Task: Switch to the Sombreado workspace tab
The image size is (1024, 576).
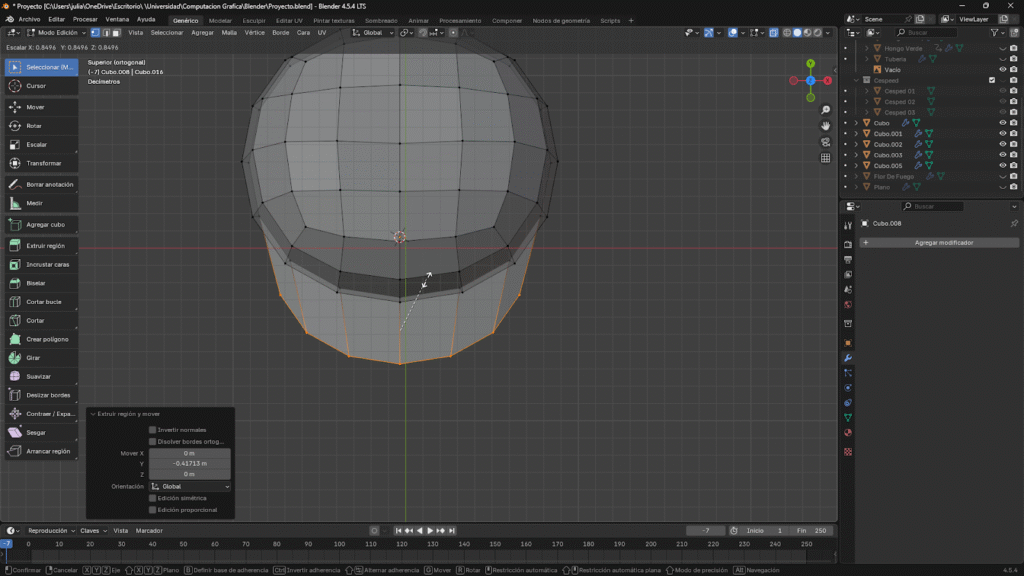Action: [379, 20]
